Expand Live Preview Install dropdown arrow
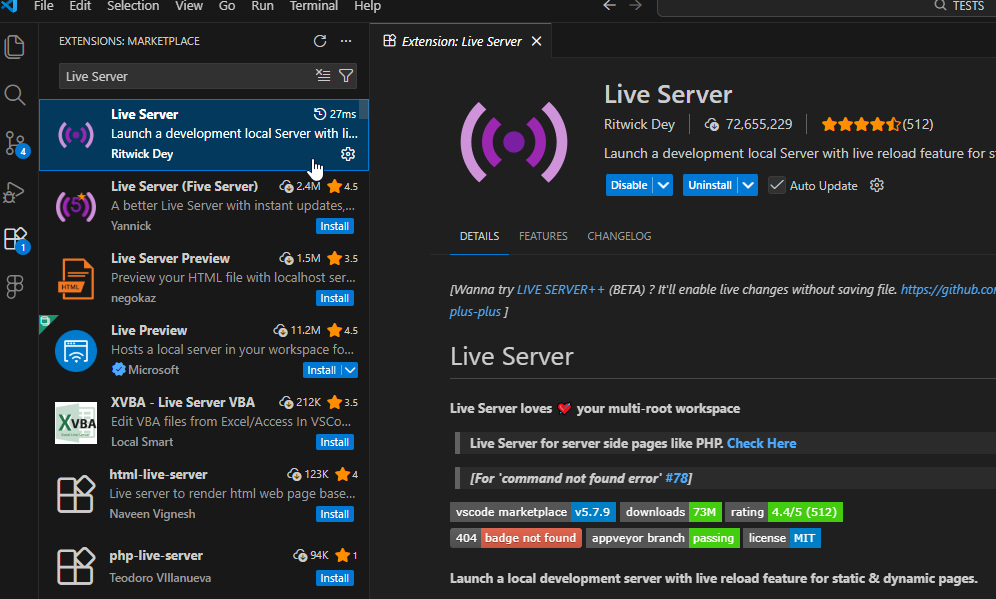The width and height of the screenshot is (996, 599). coord(349,370)
